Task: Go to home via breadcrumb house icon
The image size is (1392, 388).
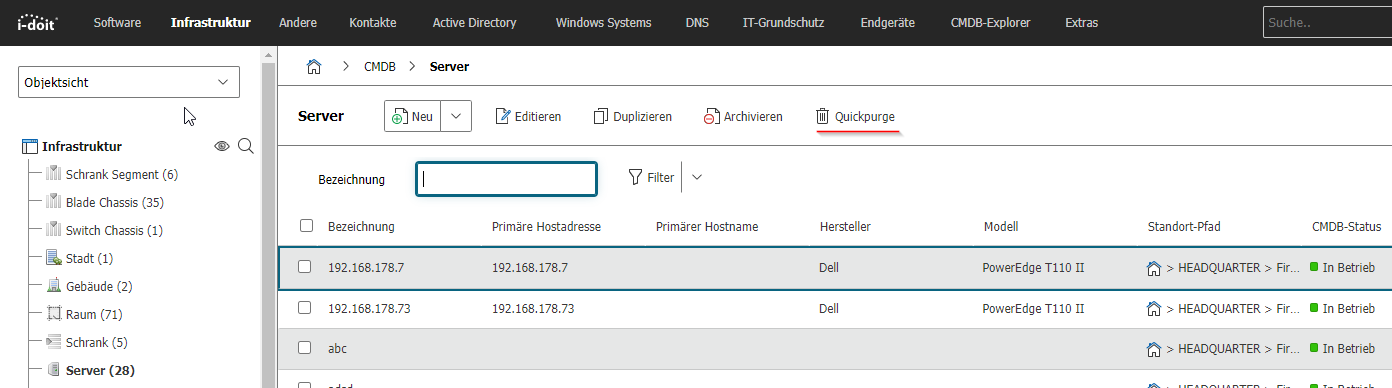Action: pyautogui.click(x=314, y=67)
